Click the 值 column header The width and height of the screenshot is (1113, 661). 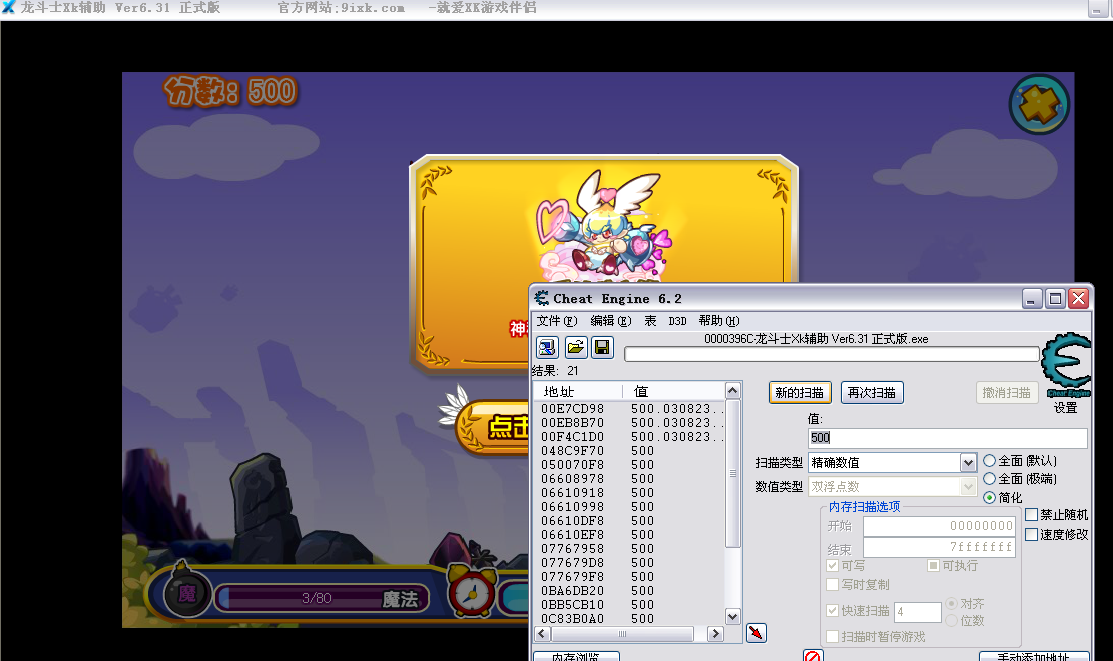674,391
